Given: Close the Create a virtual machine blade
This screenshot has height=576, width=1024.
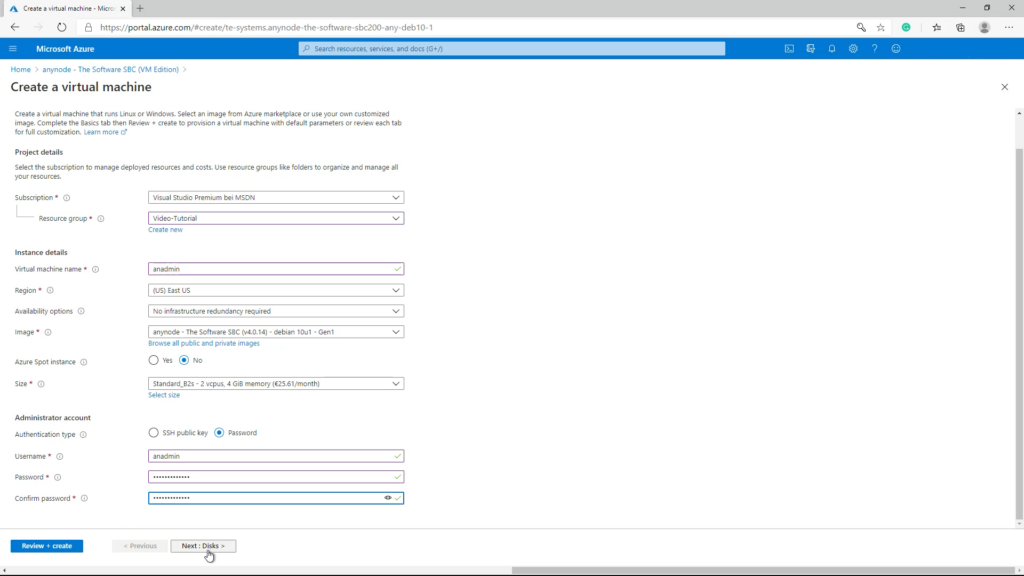Looking at the screenshot, I should coord(1004,87).
